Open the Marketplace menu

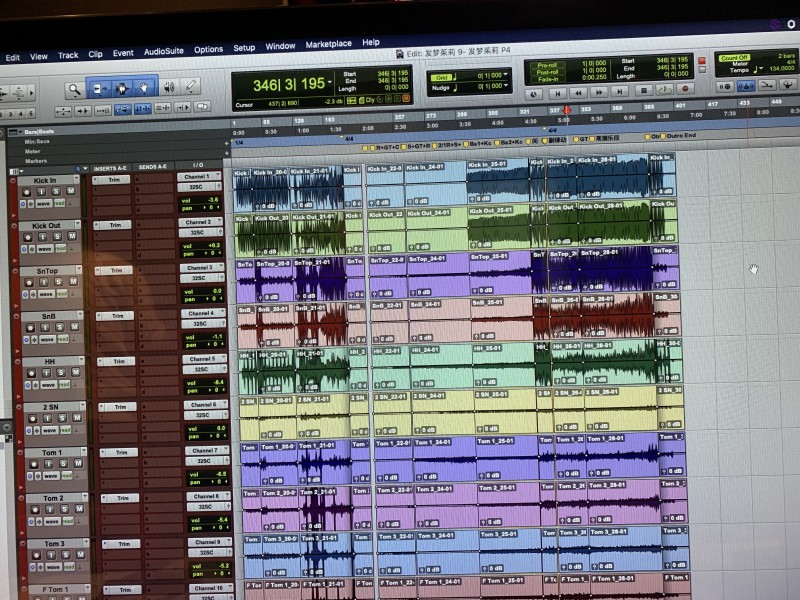click(329, 44)
